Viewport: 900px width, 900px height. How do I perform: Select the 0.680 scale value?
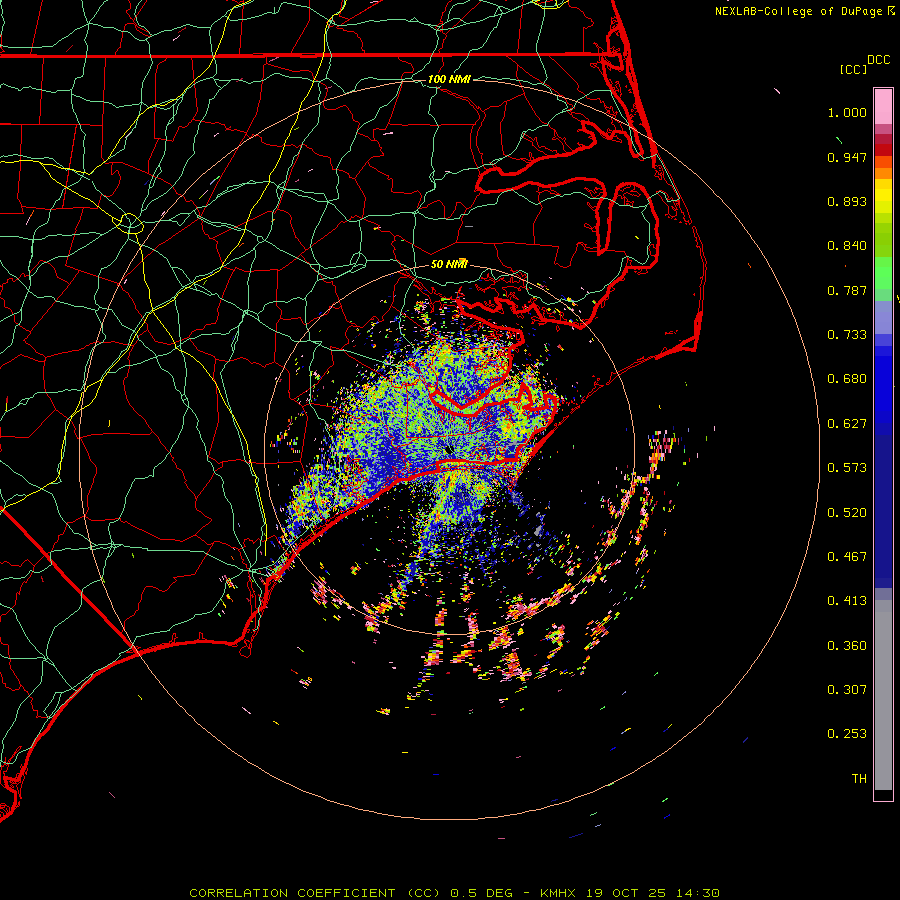pyautogui.click(x=847, y=379)
